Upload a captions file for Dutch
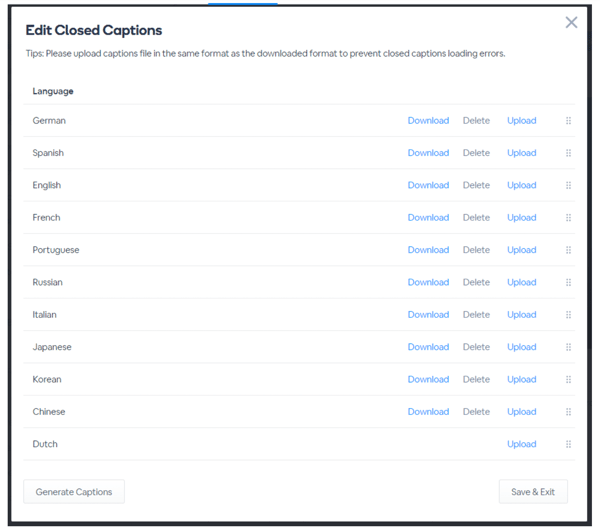The height and width of the screenshot is (532, 600). [522, 444]
